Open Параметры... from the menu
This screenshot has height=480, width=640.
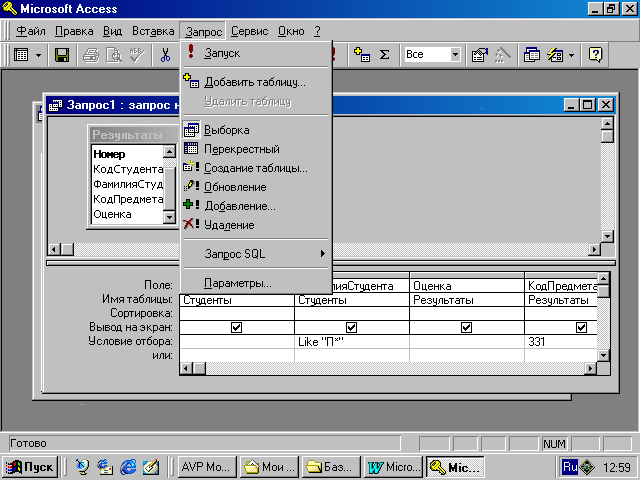[257, 283]
